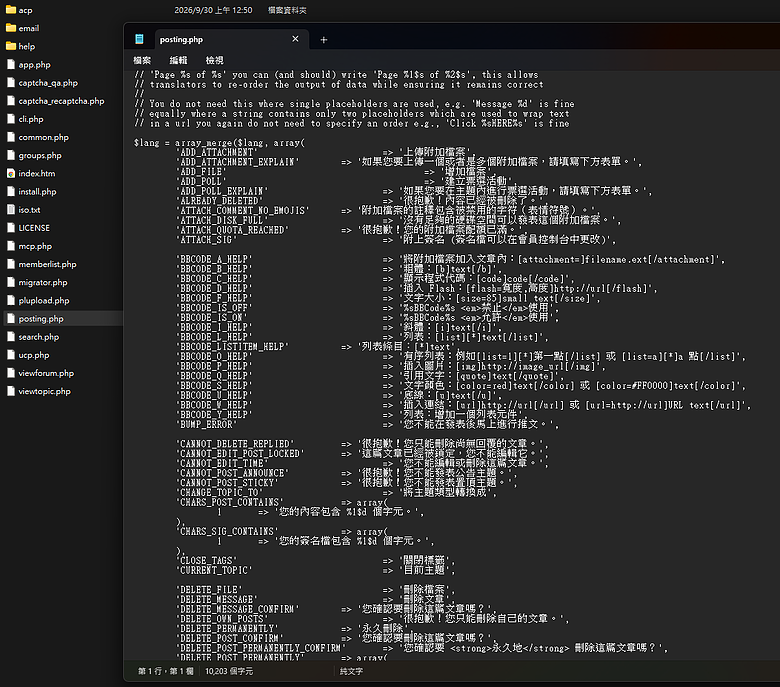Click the cli.php file icon

(x=11, y=119)
